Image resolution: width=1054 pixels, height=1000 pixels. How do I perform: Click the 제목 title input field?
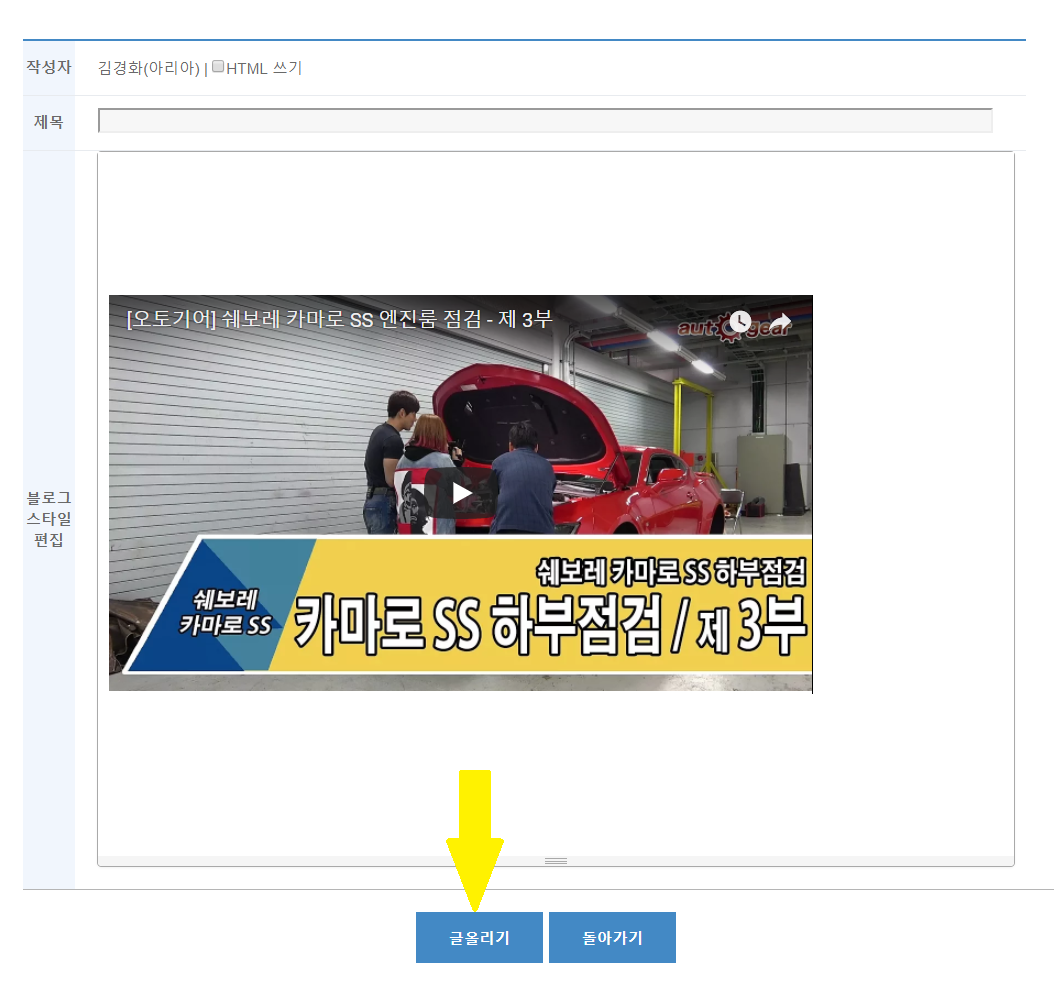tap(545, 121)
